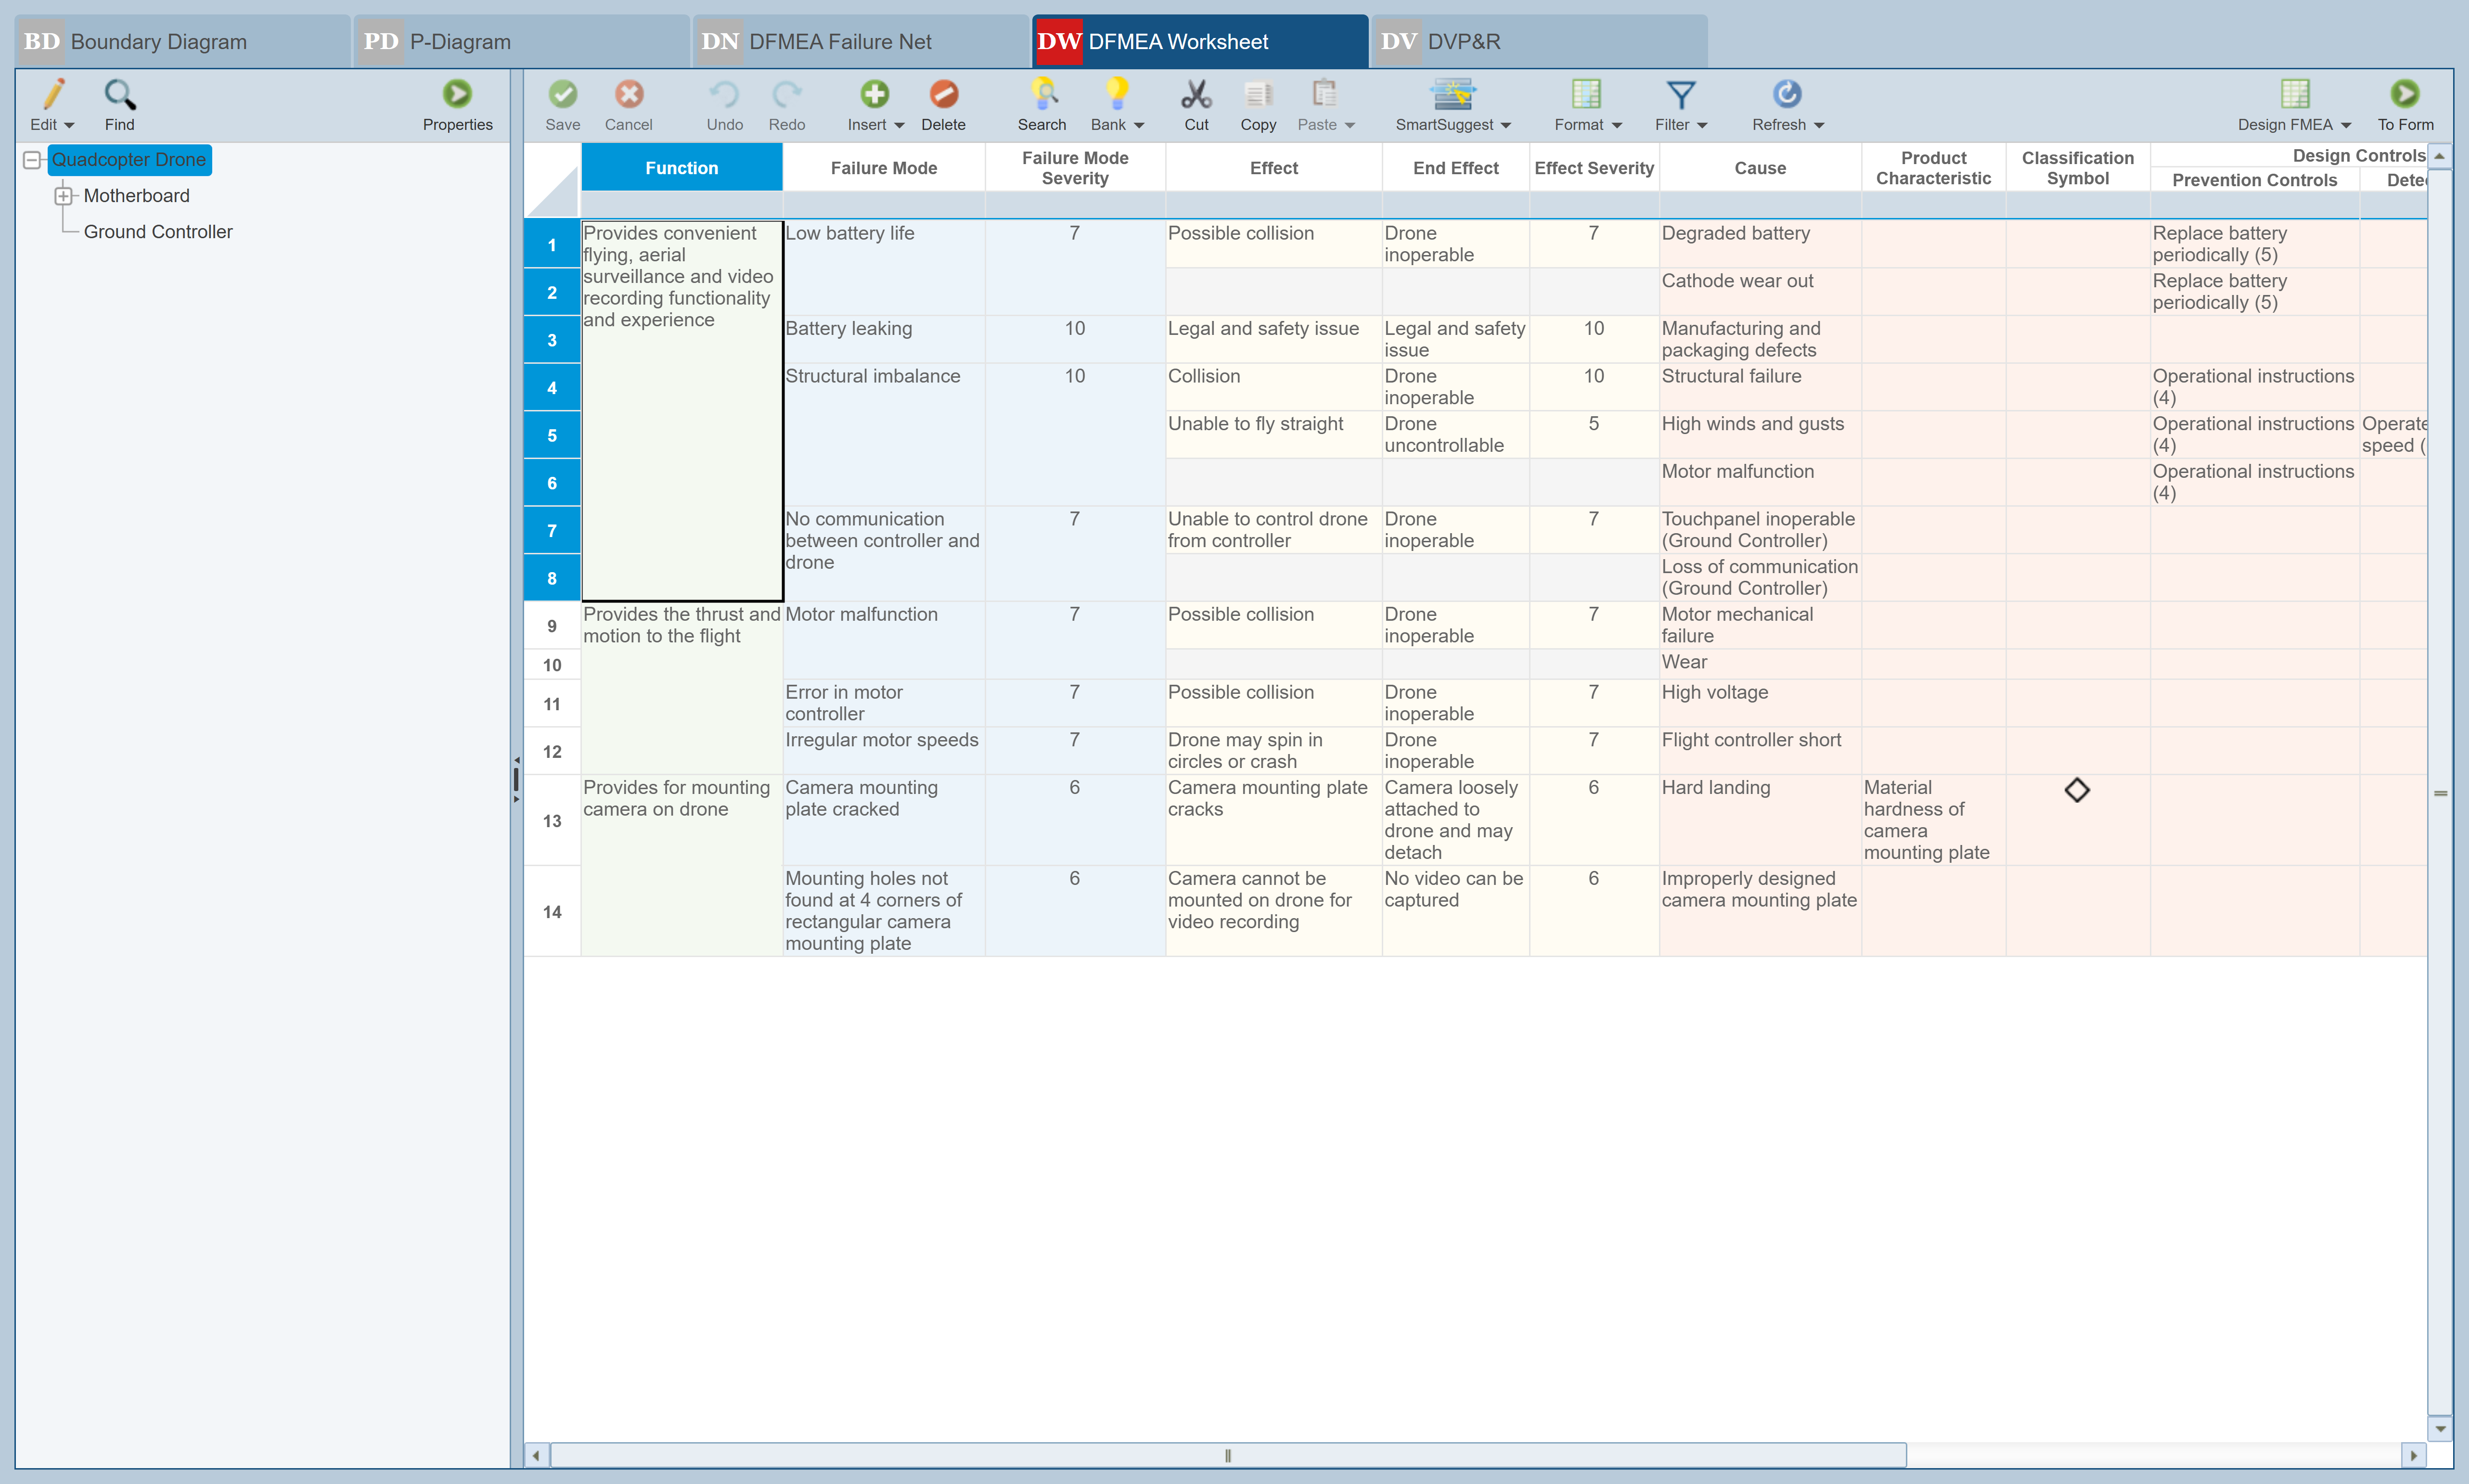Open Properties in the left panel
This screenshot has height=1484, width=2469.
pos(457,95)
